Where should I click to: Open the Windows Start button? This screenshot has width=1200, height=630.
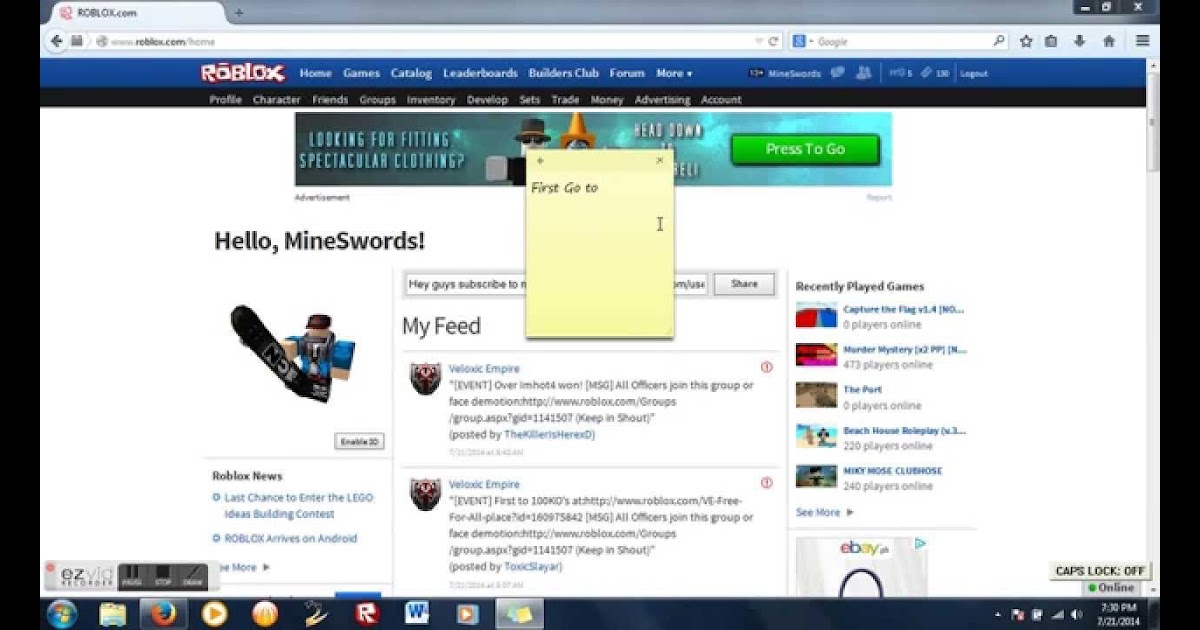[62, 613]
